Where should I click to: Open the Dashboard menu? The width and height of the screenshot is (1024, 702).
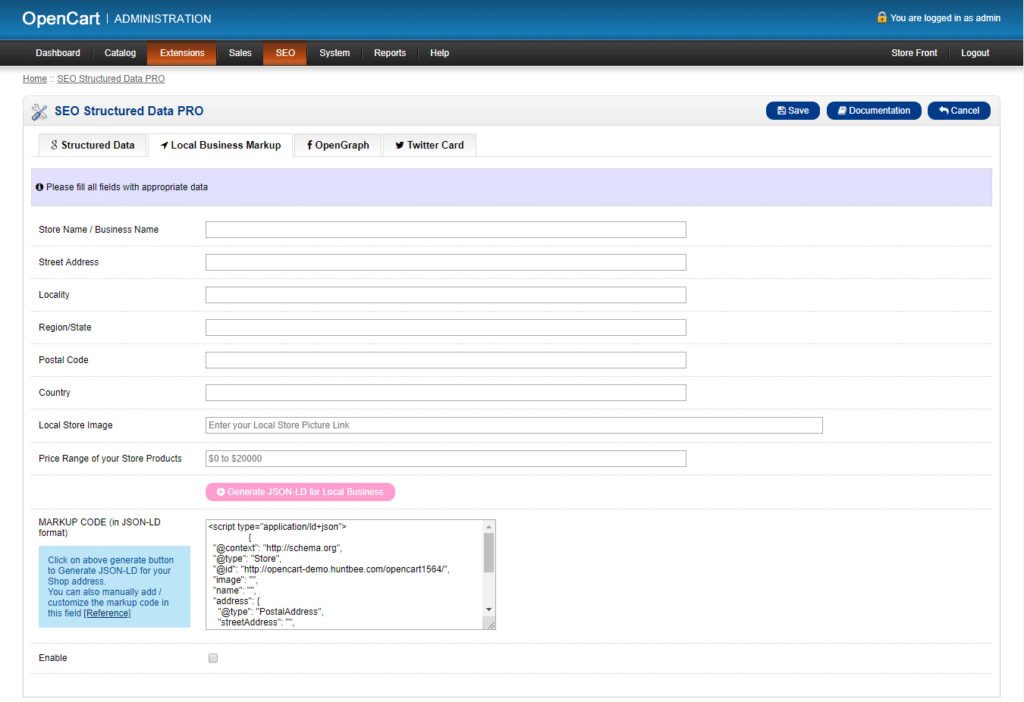[x=58, y=53]
